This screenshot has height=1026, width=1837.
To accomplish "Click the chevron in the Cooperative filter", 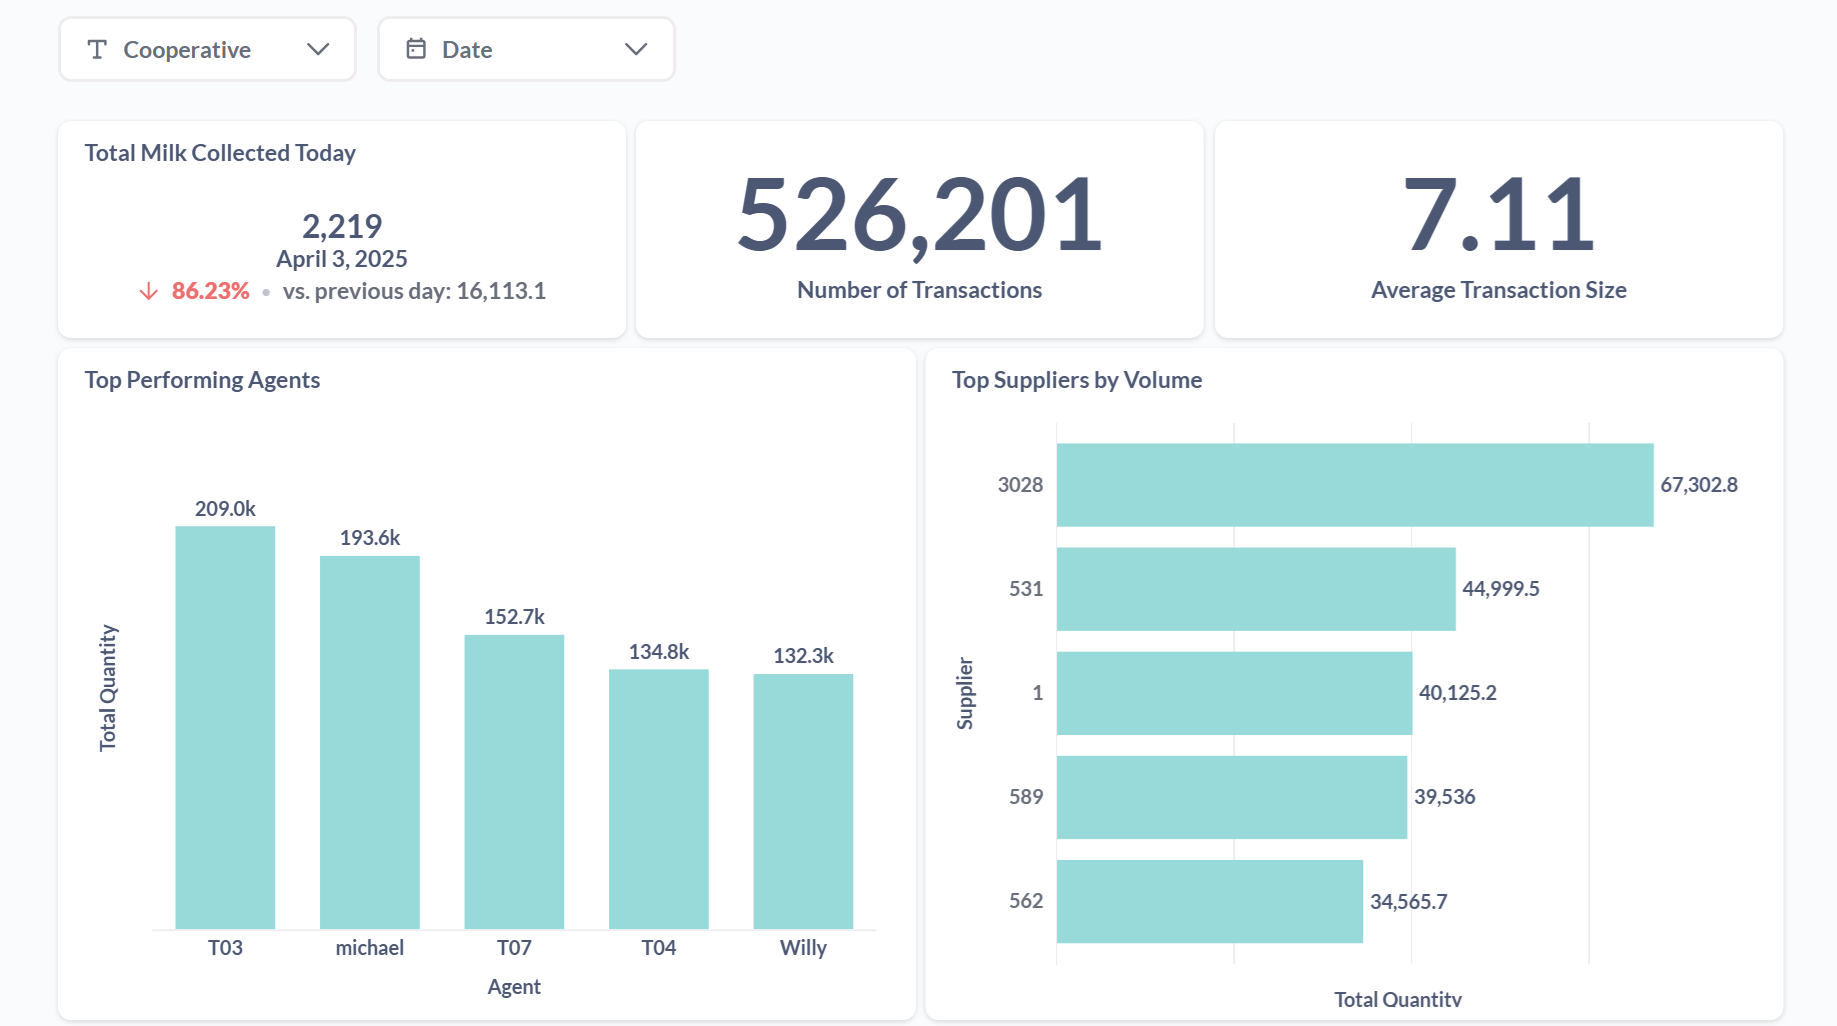I will tap(318, 49).
